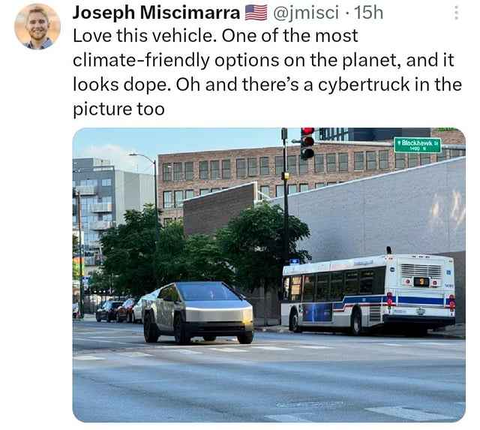Click the American flag emoji beside the name

tap(256, 13)
